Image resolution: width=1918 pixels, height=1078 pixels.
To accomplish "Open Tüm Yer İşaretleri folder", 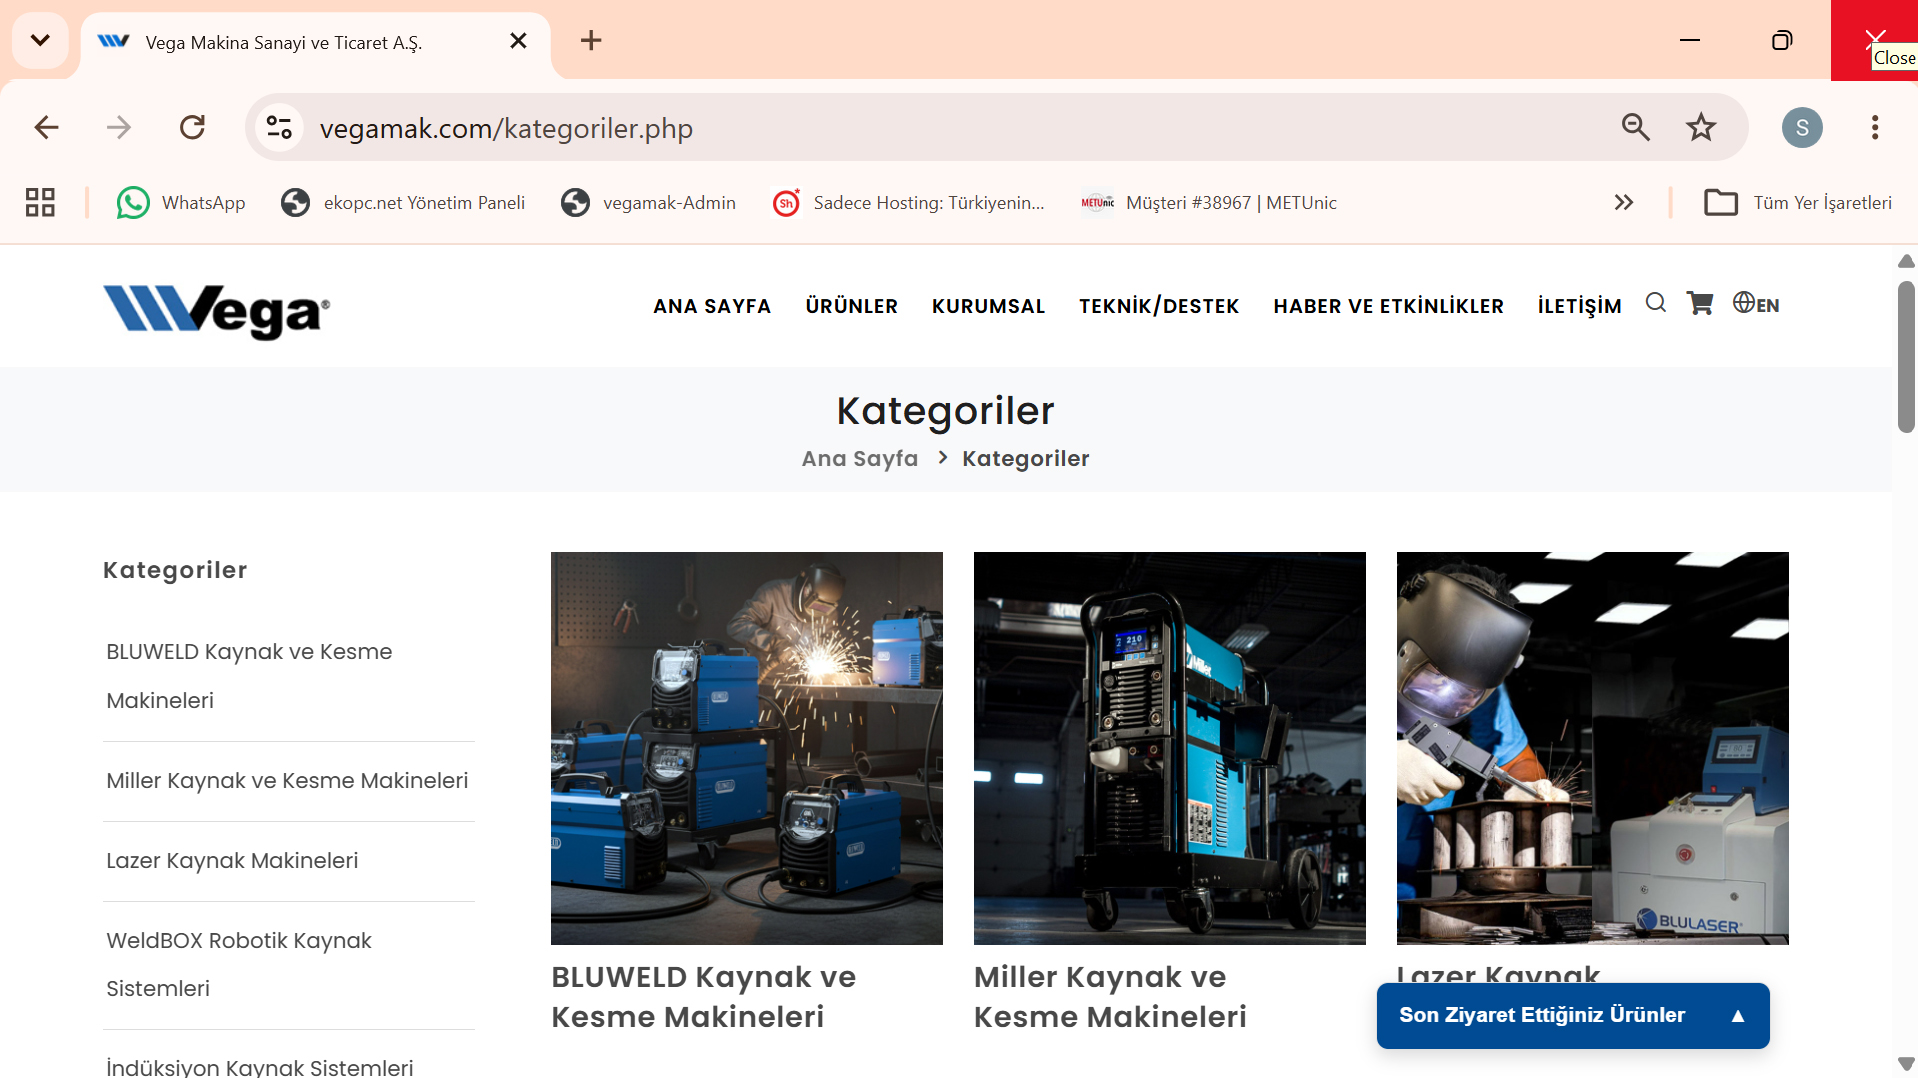I will point(1798,203).
